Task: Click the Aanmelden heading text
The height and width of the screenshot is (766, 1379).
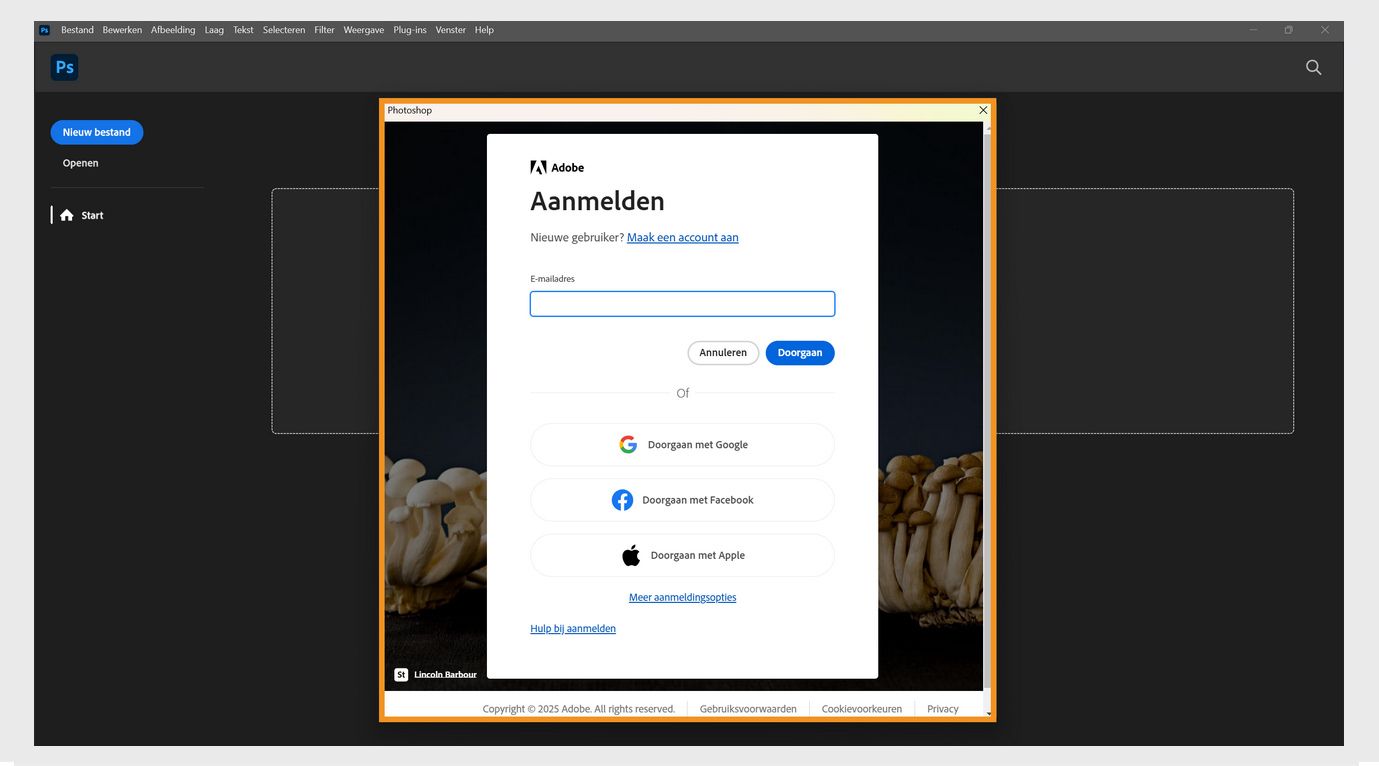Action: tap(597, 201)
